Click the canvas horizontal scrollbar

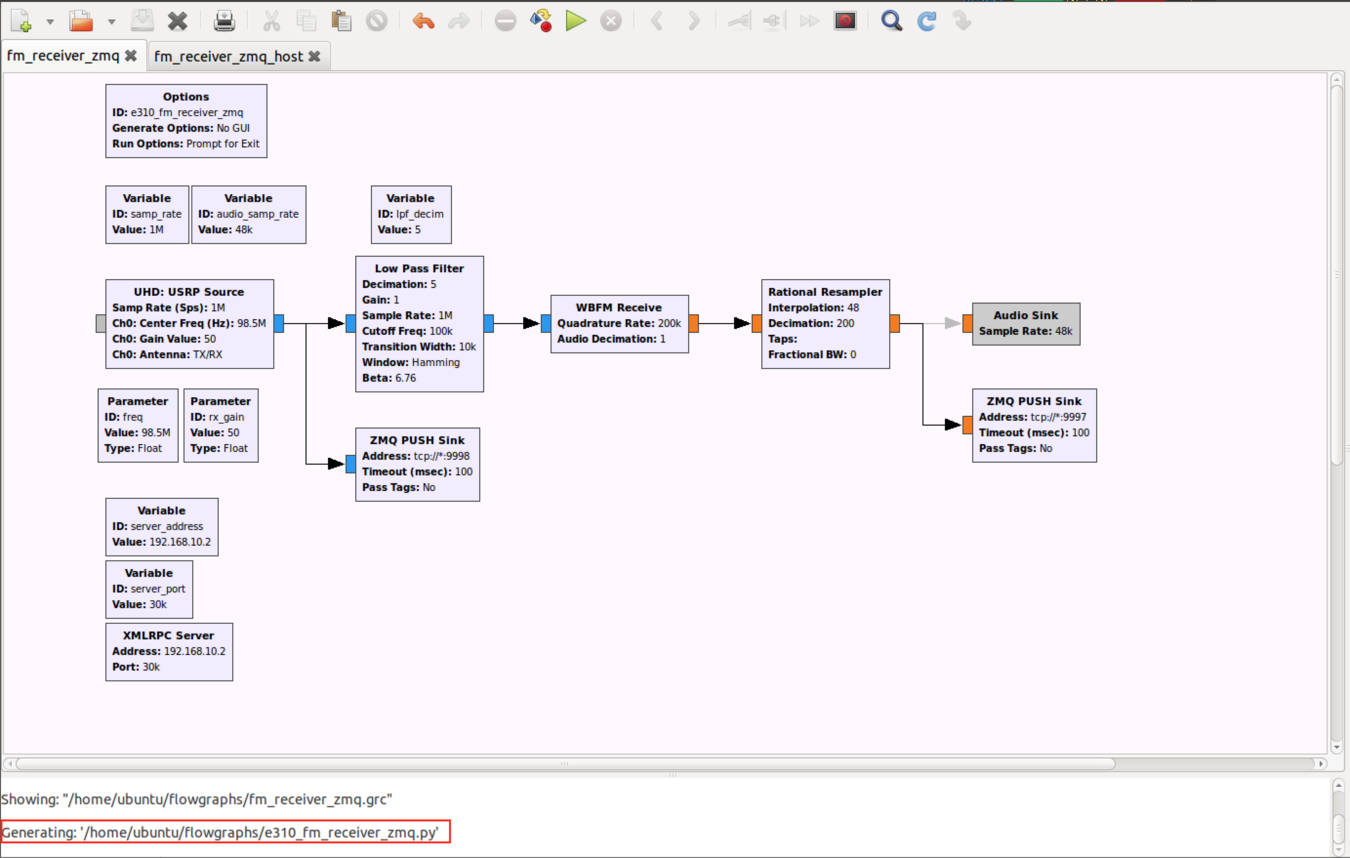[566, 763]
